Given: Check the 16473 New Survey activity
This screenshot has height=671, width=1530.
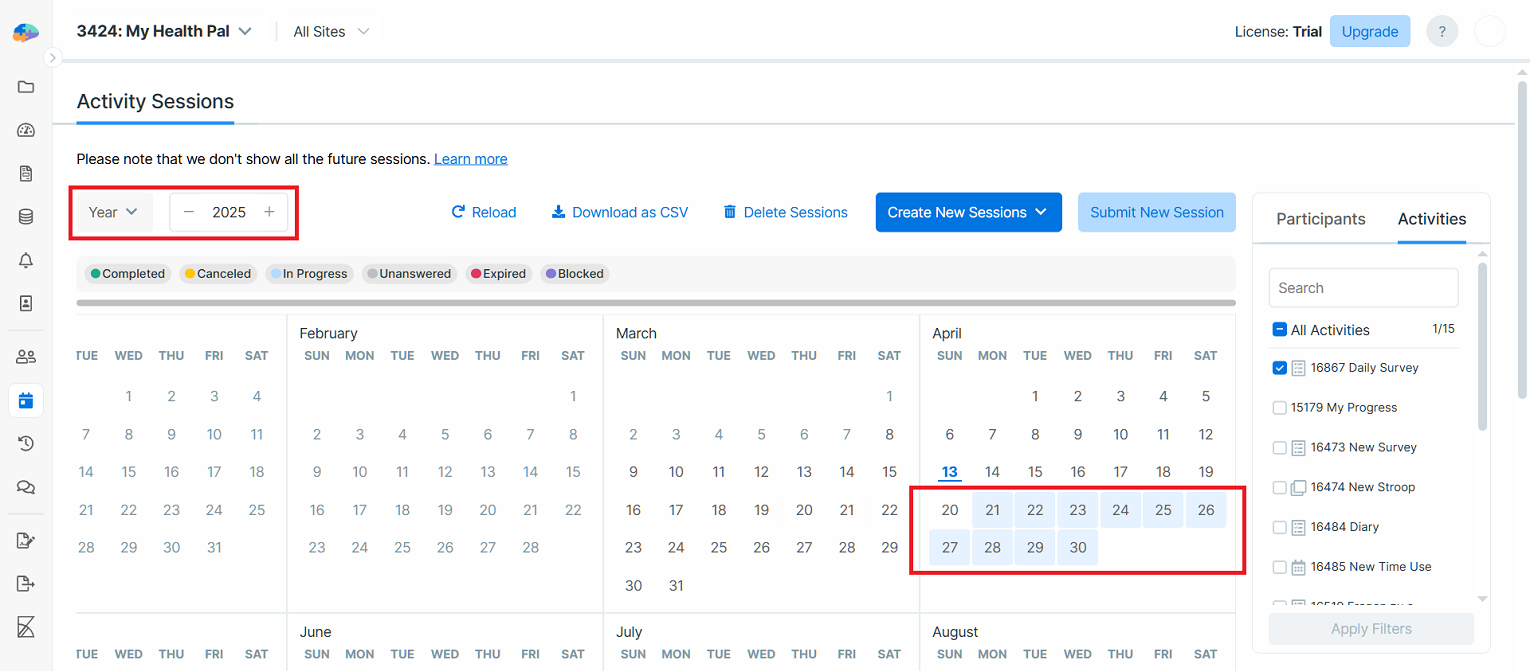Looking at the screenshot, I should coord(1279,447).
